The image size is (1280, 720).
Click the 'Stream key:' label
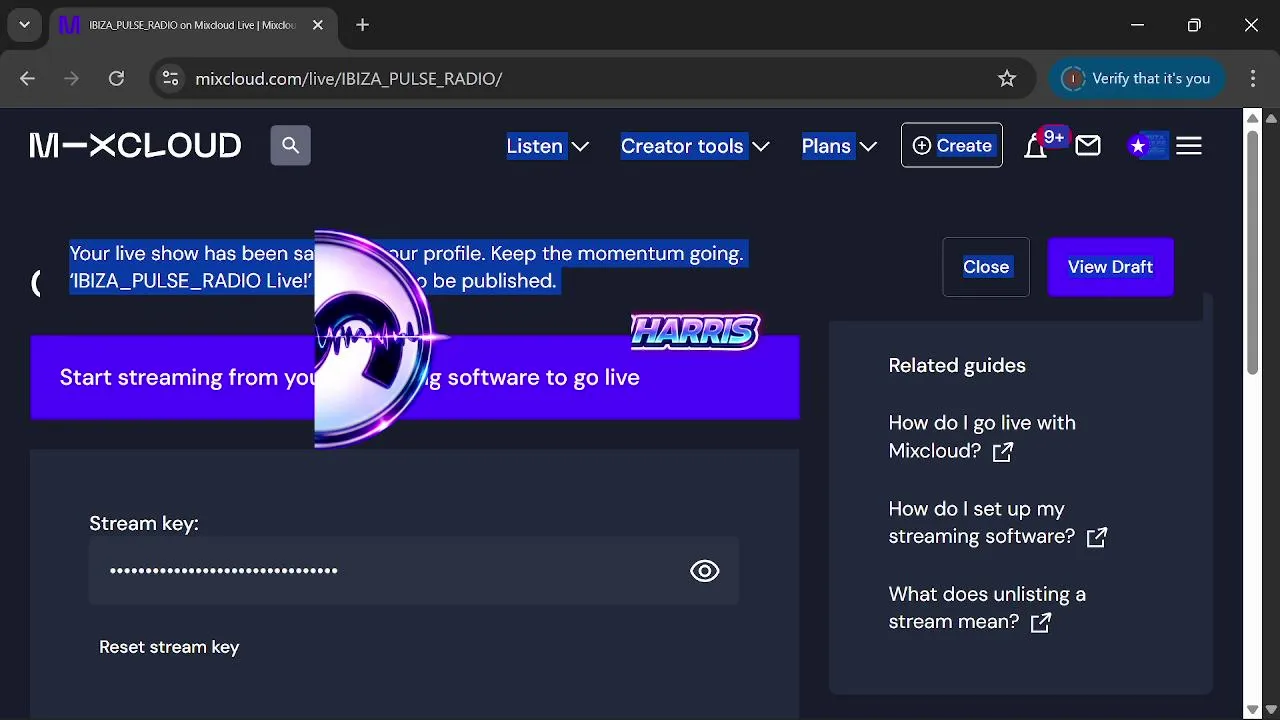[144, 523]
